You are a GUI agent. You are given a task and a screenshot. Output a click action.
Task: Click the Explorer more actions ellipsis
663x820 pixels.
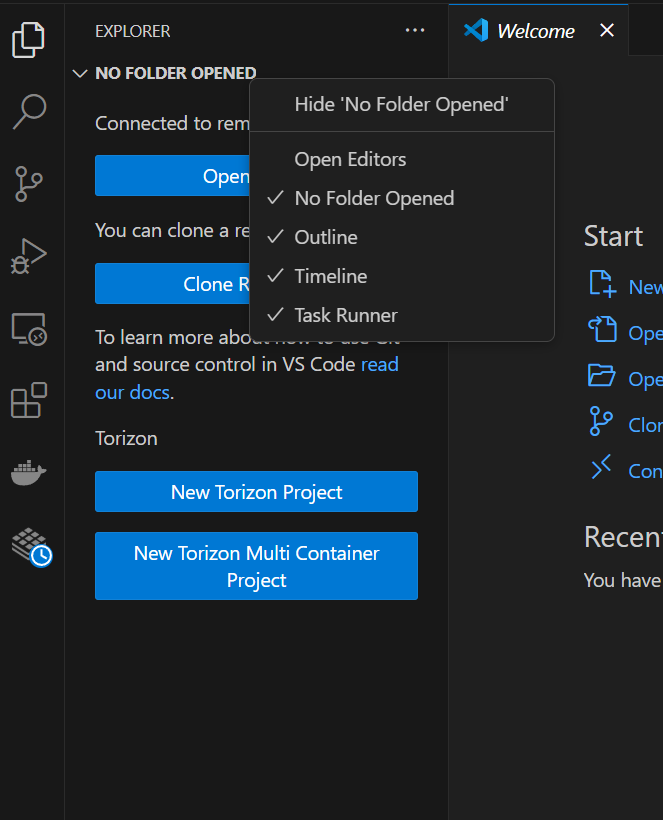pos(415,30)
